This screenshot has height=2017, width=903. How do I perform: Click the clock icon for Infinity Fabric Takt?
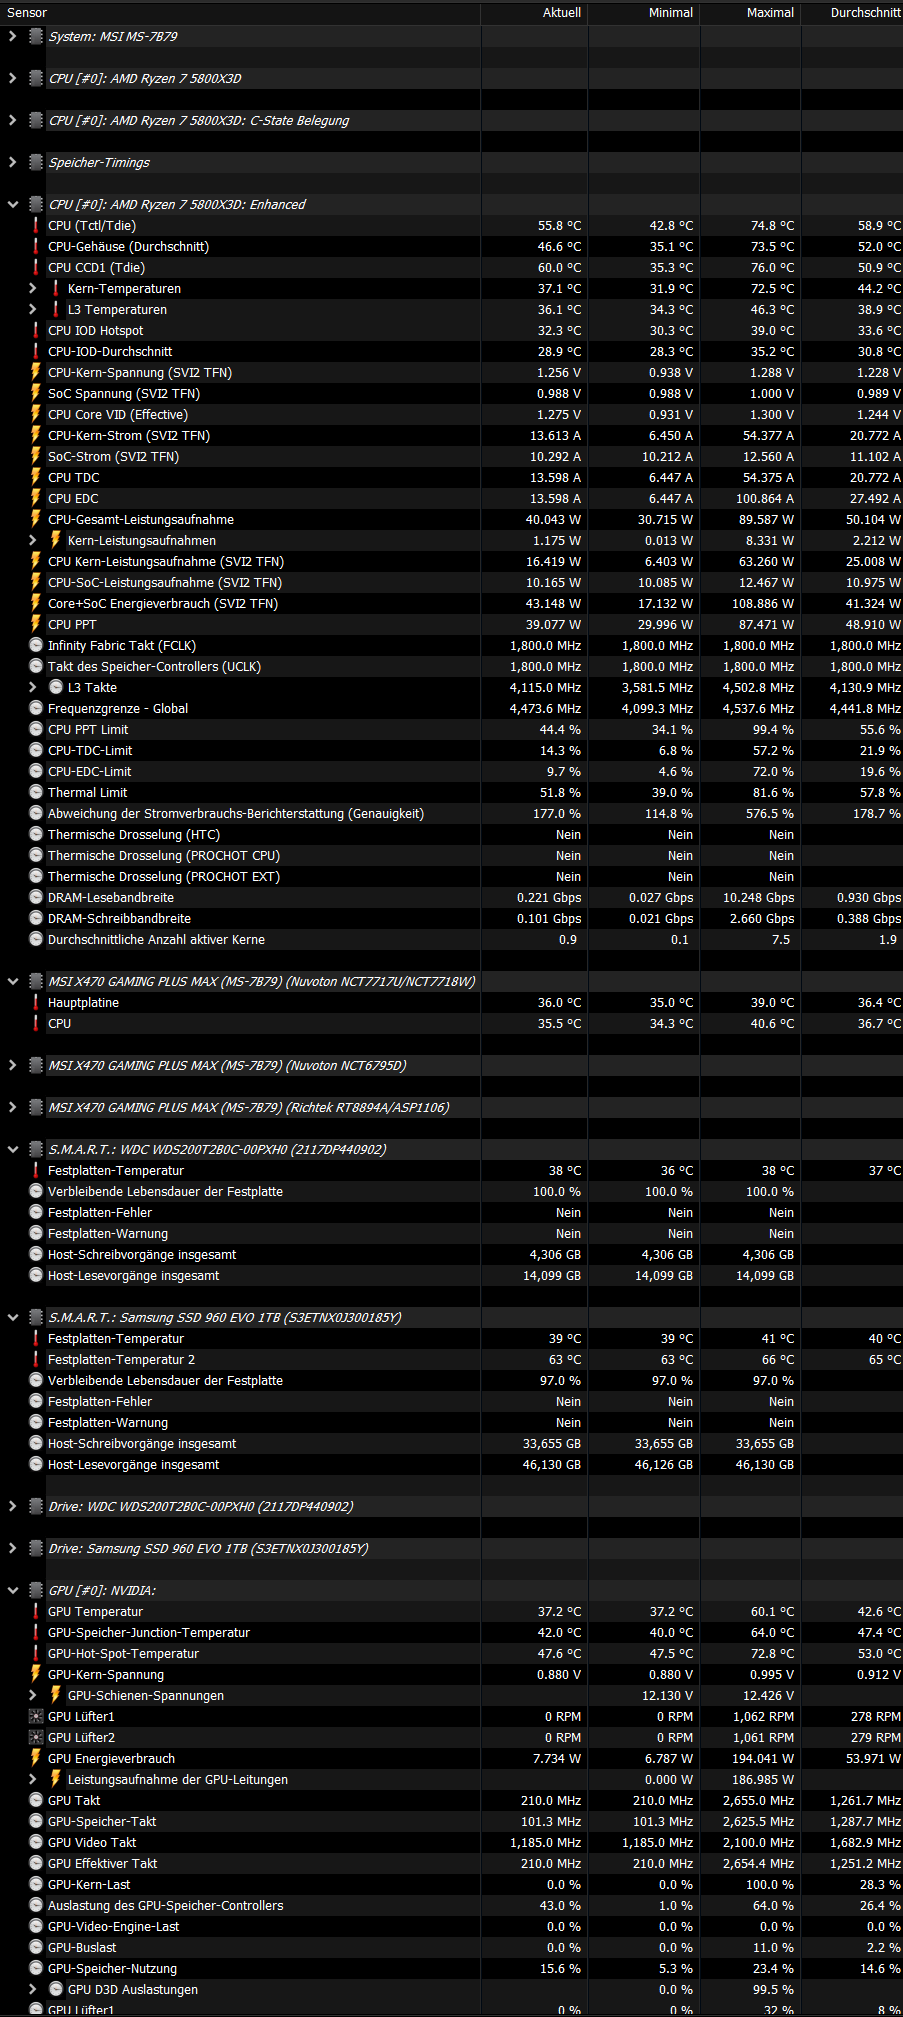click(36, 645)
